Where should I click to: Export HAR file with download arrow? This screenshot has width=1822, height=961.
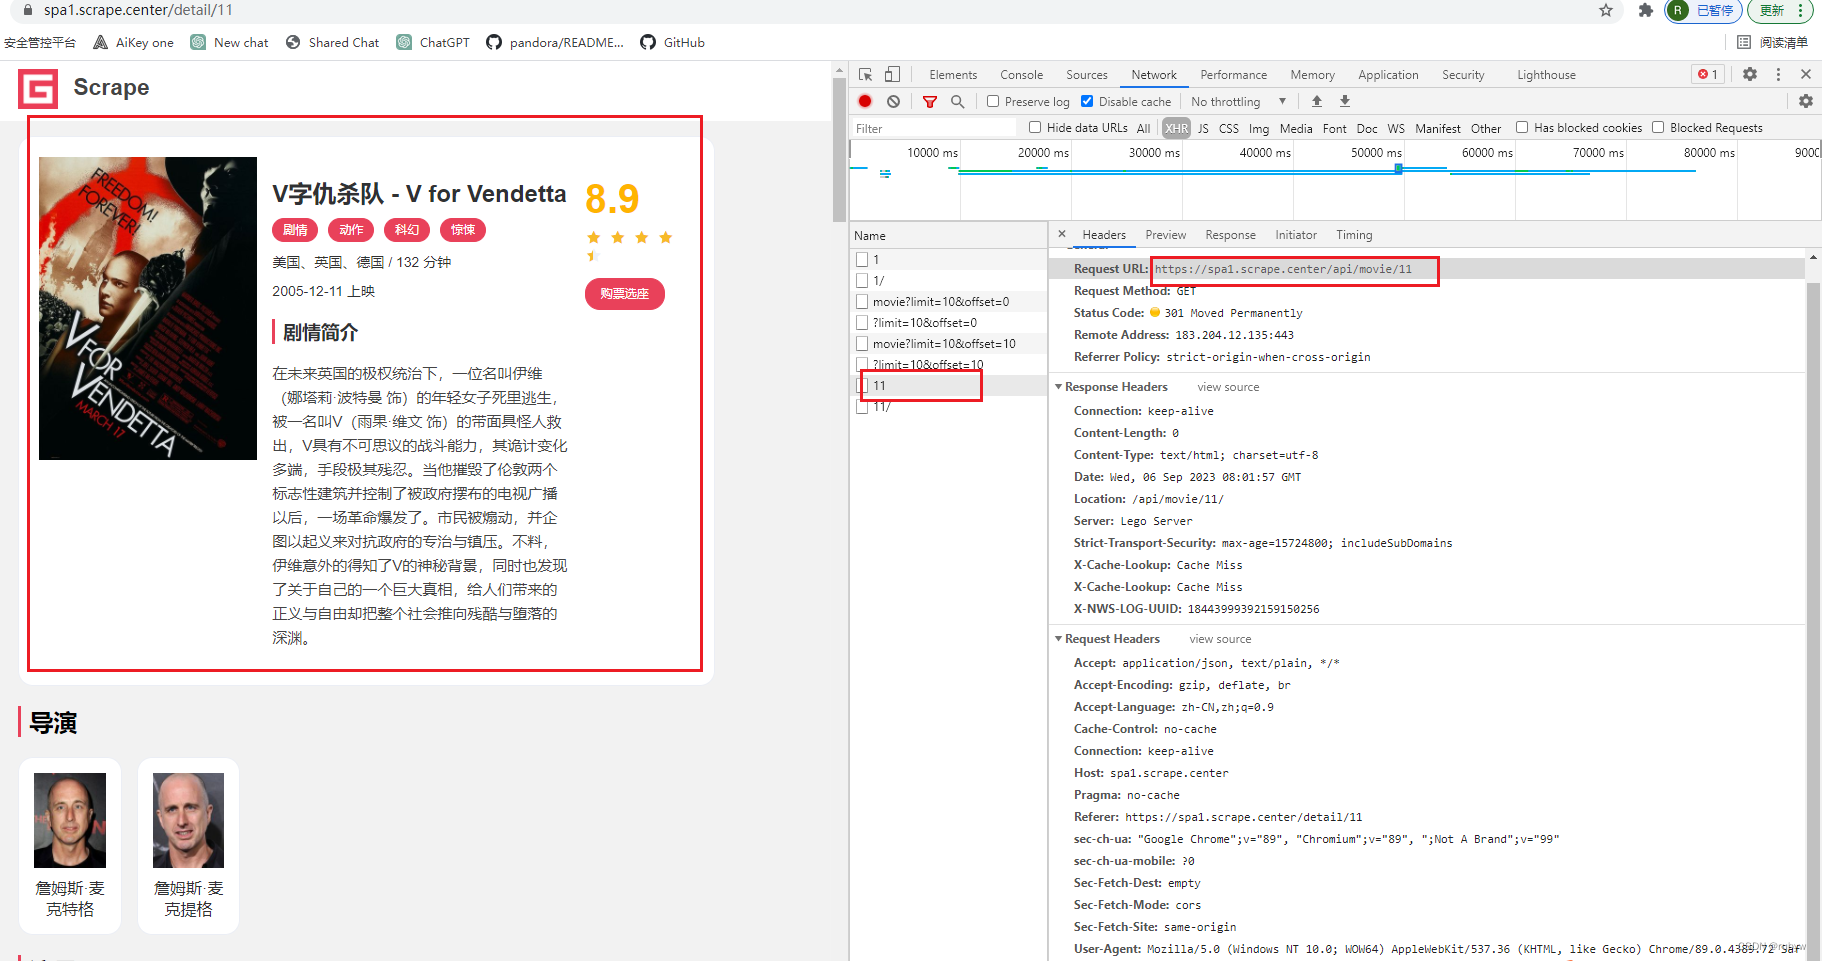coord(1345,101)
